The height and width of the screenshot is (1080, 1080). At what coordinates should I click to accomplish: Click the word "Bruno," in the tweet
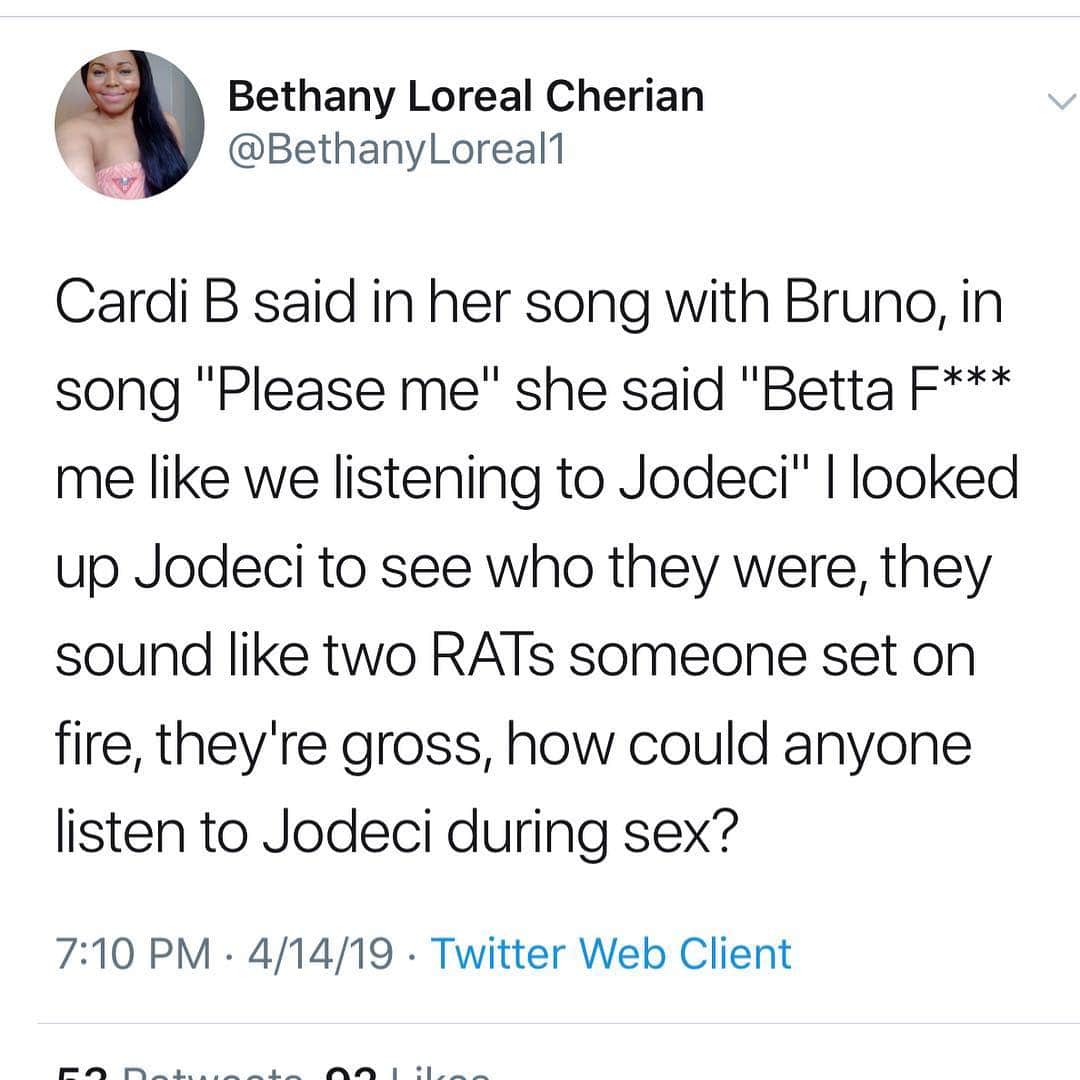[869, 304]
